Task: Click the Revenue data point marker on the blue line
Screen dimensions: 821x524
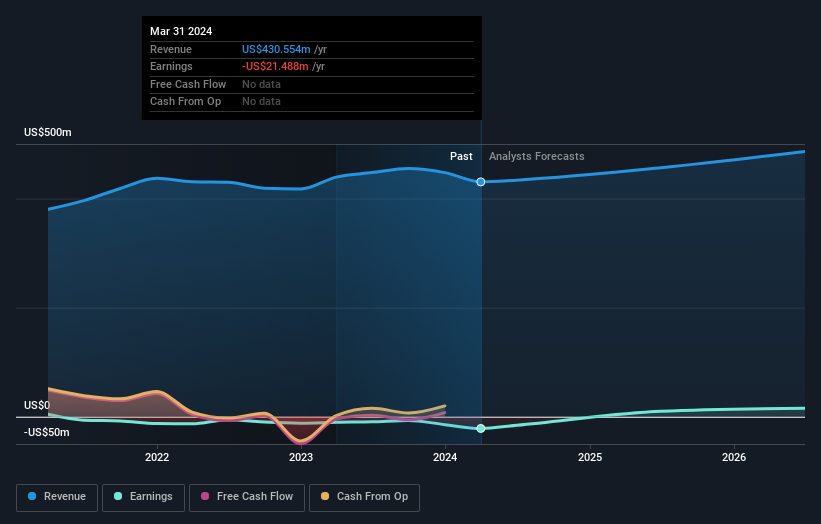Action: pyautogui.click(x=481, y=182)
